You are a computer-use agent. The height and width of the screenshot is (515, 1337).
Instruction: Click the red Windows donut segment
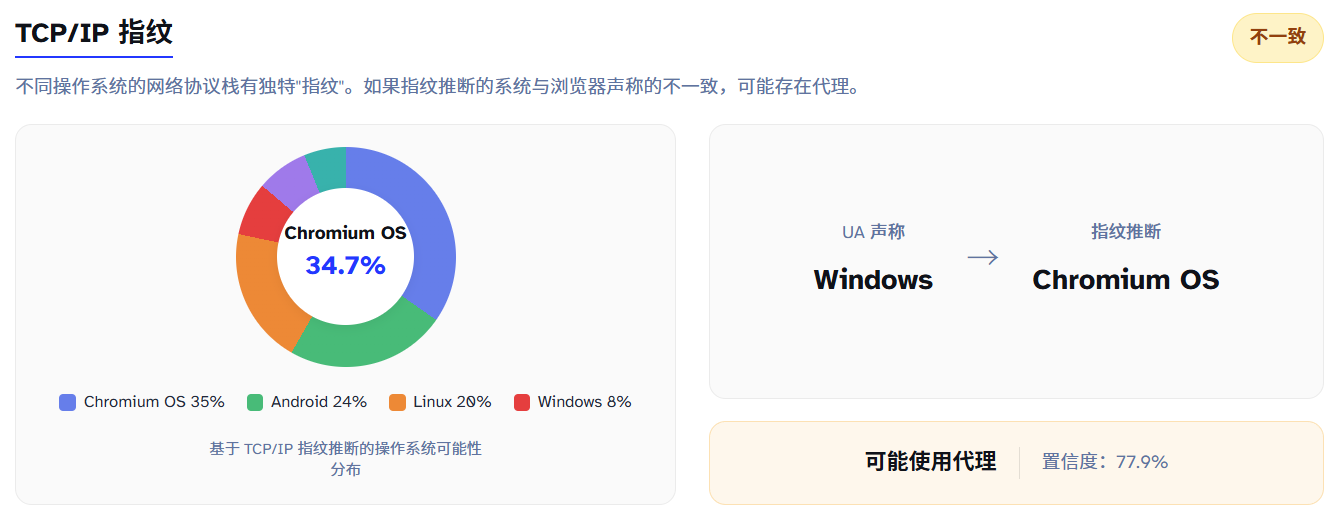pyautogui.click(x=260, y=213)
